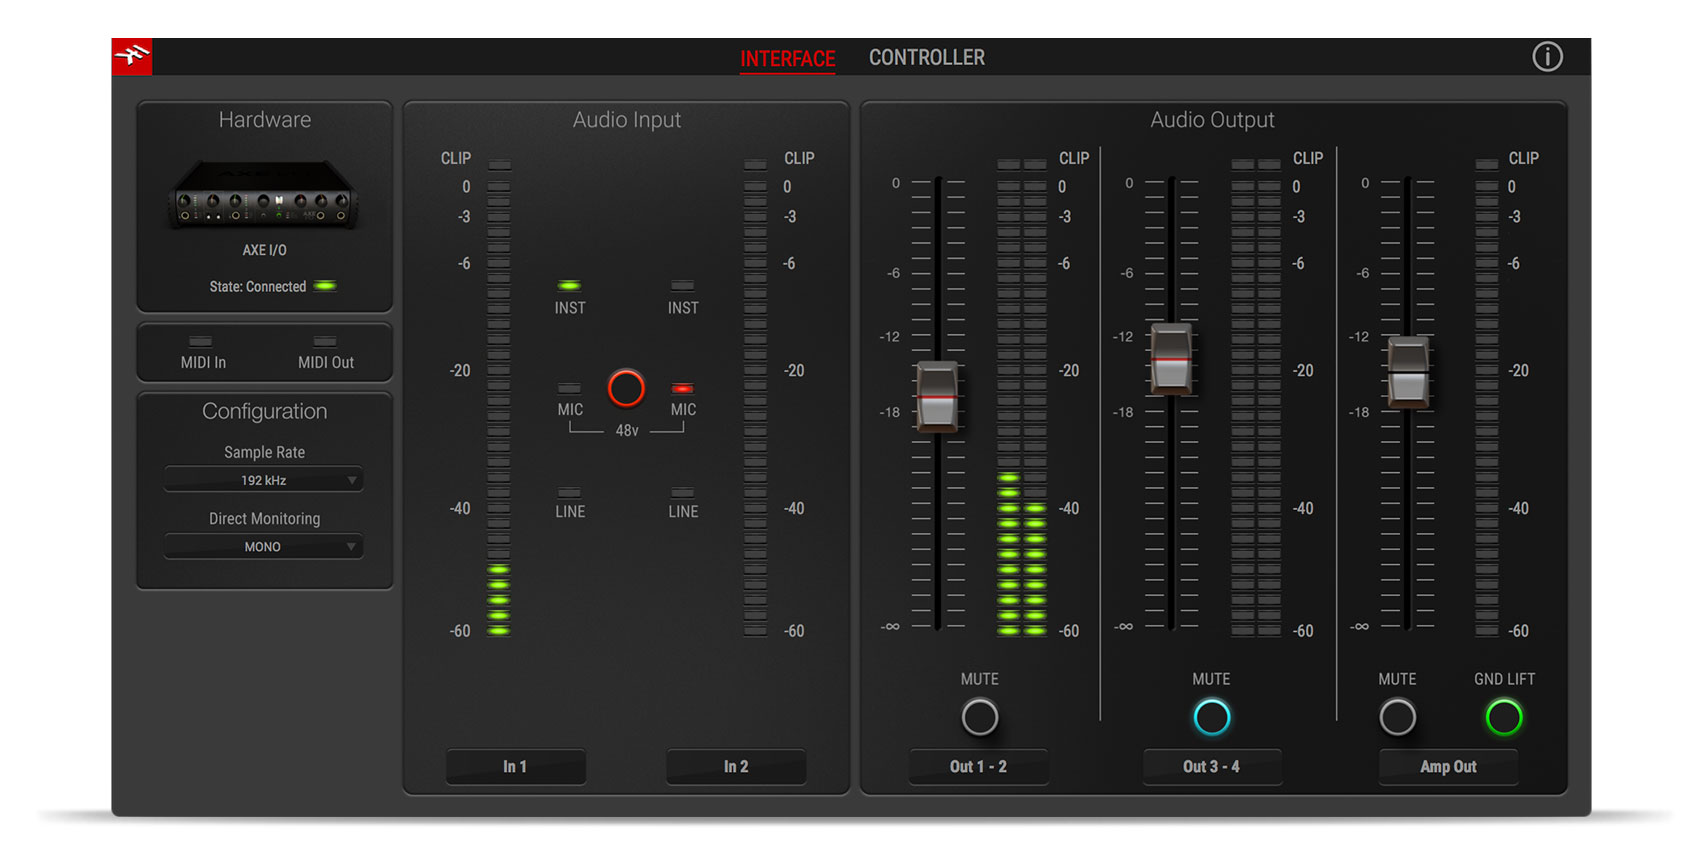Click the In 1 channel label button
Screen dimensions: 1700x848
click(515, 766)
